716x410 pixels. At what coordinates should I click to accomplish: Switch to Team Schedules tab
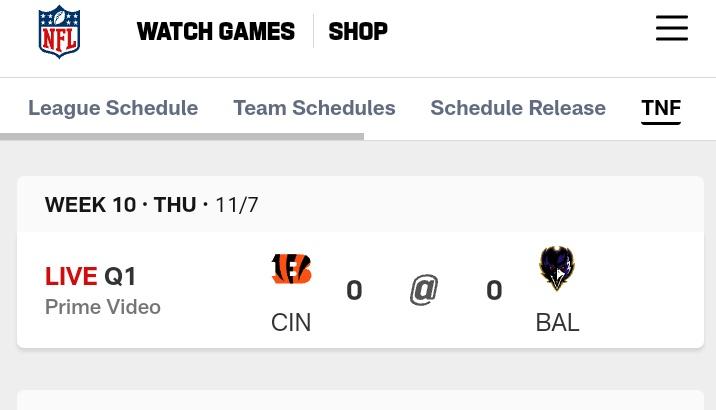click(x=314, y=108)
